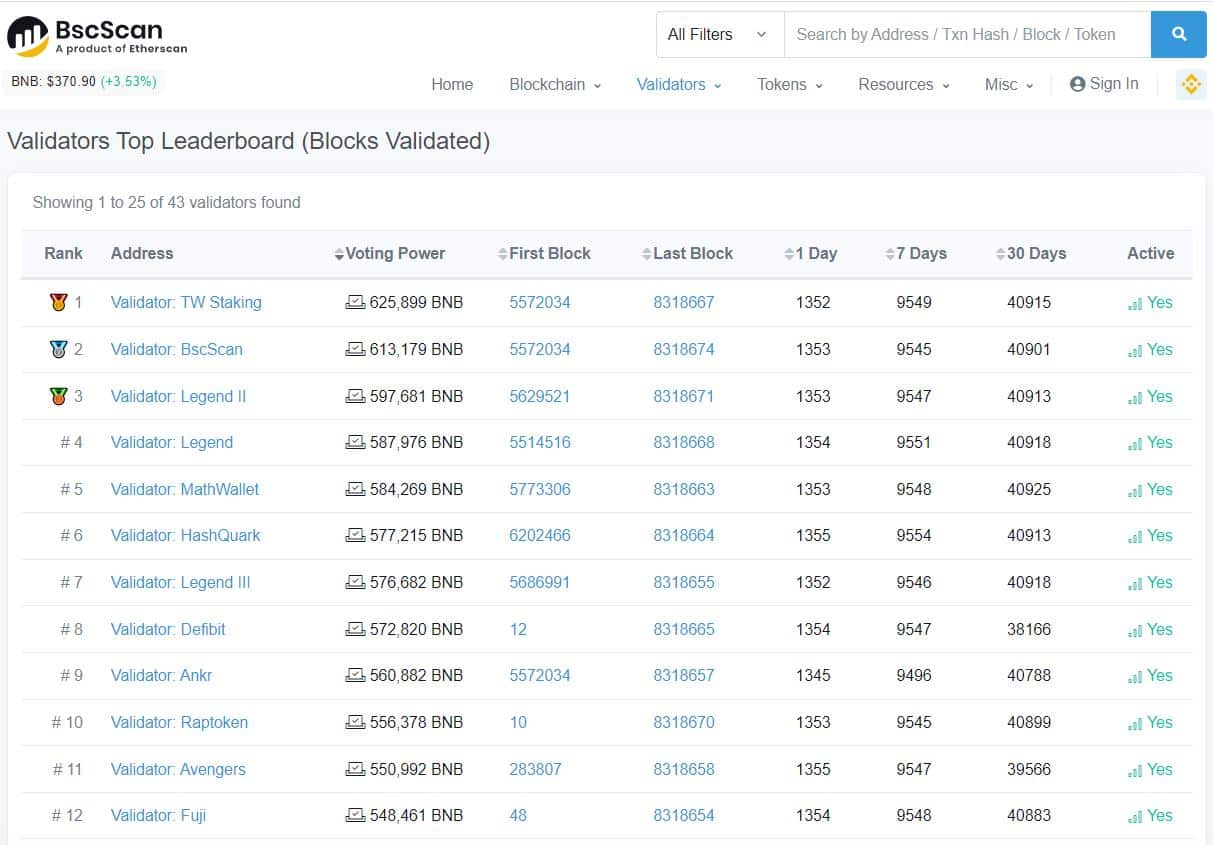
Task: Click the Binance chain icon beside Sign In
Action: pos(1190,85)
